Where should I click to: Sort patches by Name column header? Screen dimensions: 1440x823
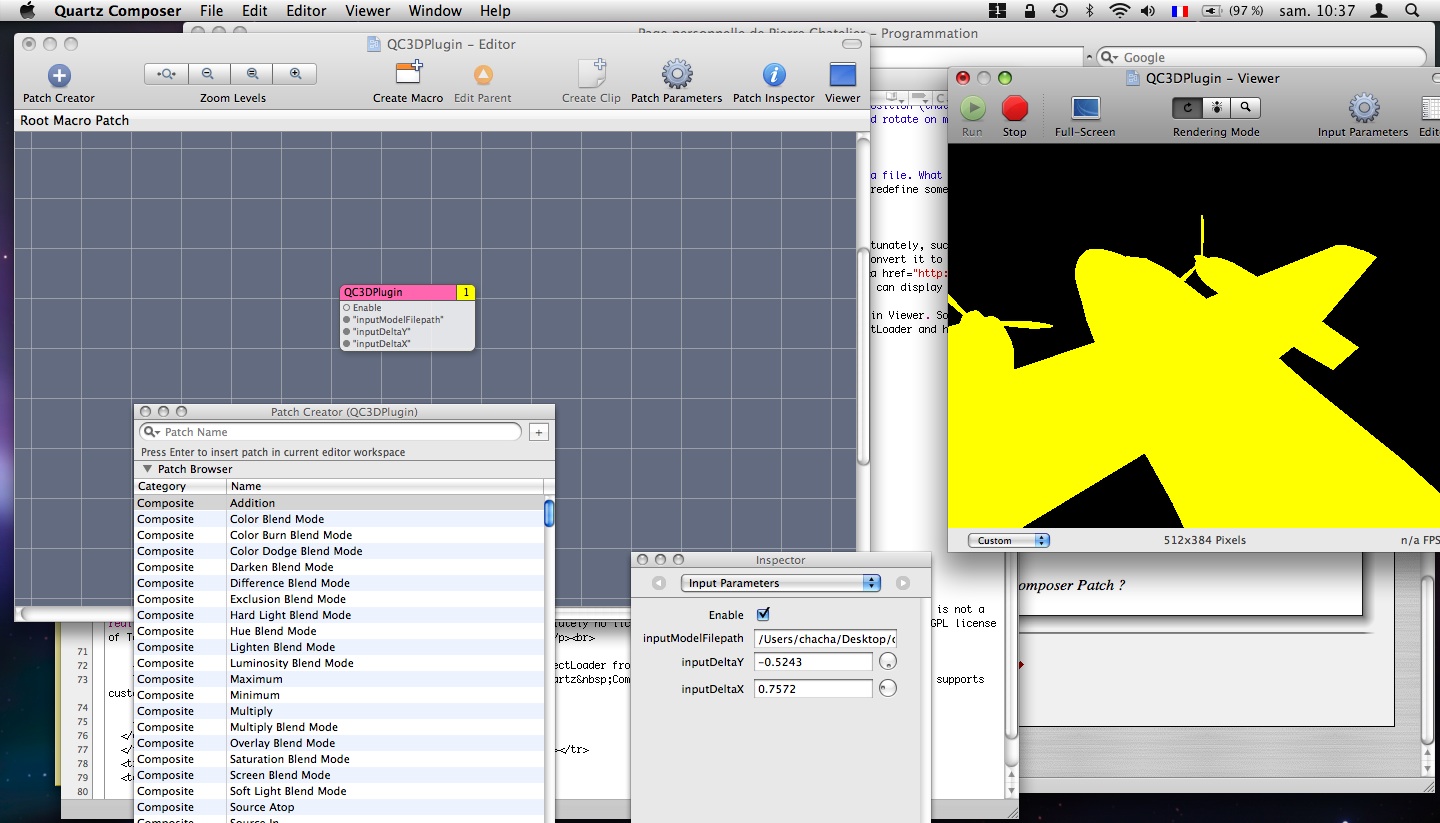coord(385,486)
